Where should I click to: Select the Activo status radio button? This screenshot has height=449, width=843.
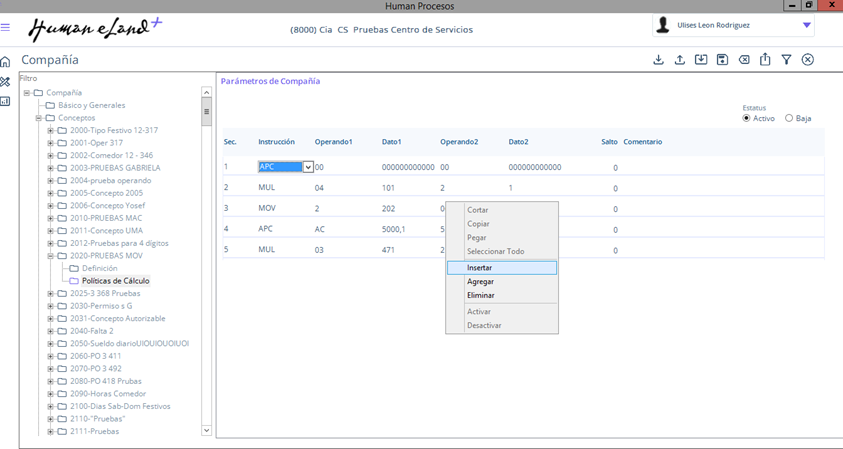coord(746,118)
